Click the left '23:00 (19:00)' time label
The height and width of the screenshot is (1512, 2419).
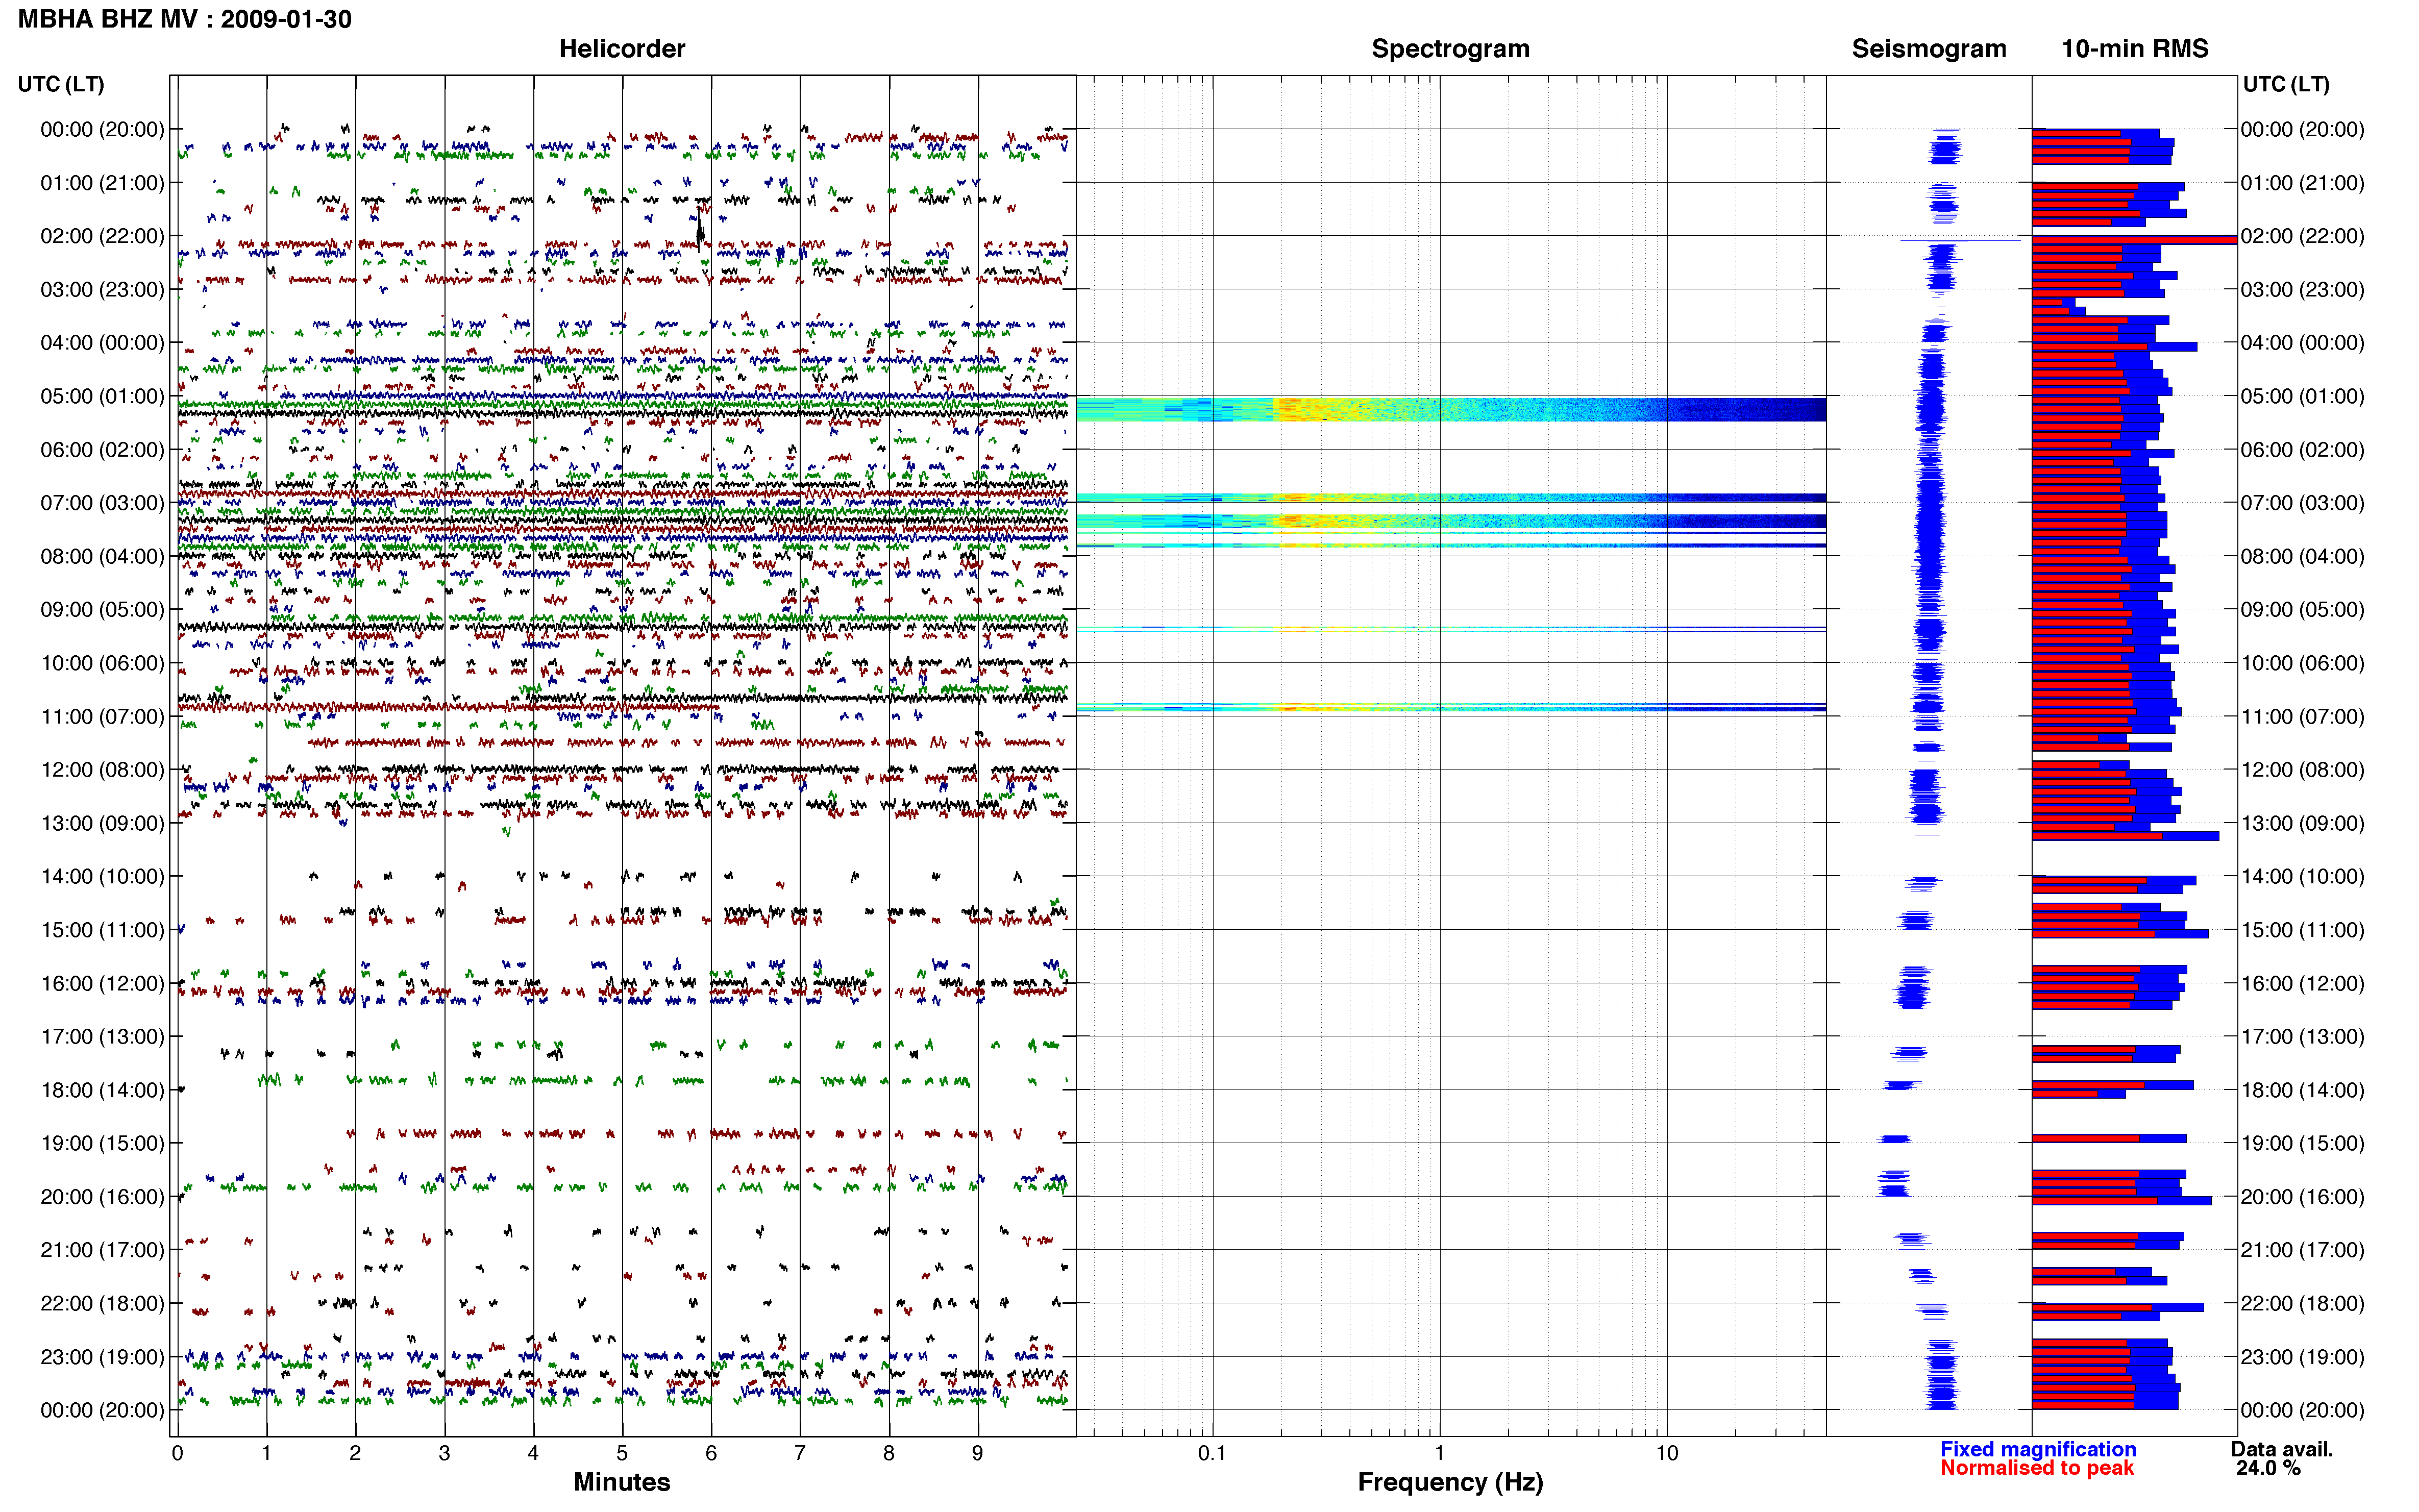pyautogui.click(x=102, y=1357)
